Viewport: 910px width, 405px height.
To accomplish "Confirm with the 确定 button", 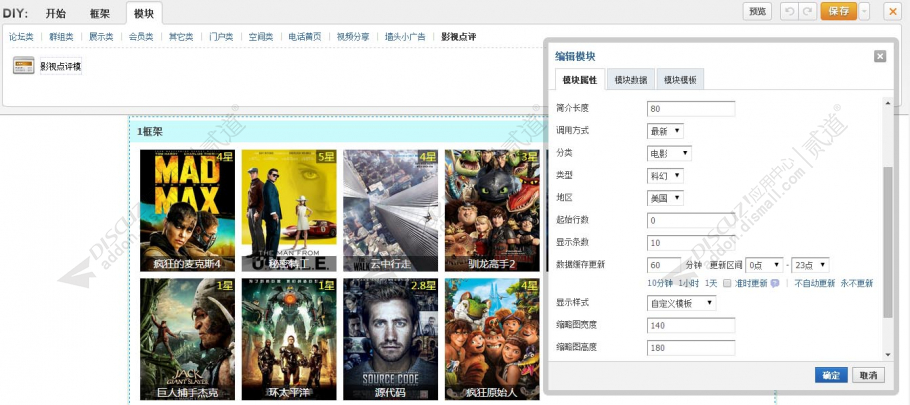I will (x=831, y=375).
